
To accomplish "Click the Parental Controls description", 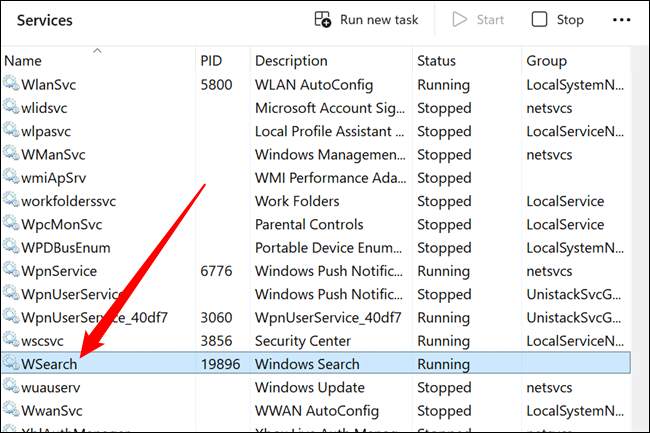I will click(x=309, y=225).
